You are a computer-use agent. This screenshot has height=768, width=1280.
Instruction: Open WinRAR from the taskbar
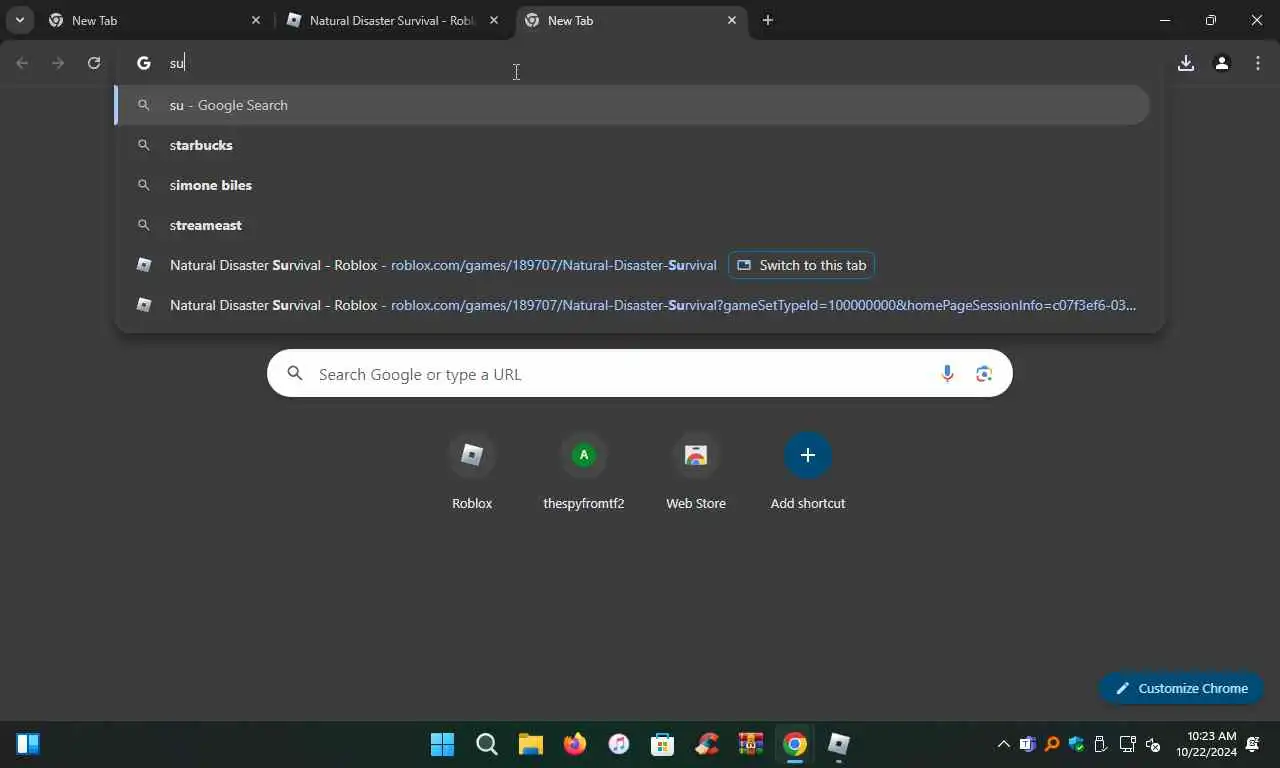coord(751,744)
